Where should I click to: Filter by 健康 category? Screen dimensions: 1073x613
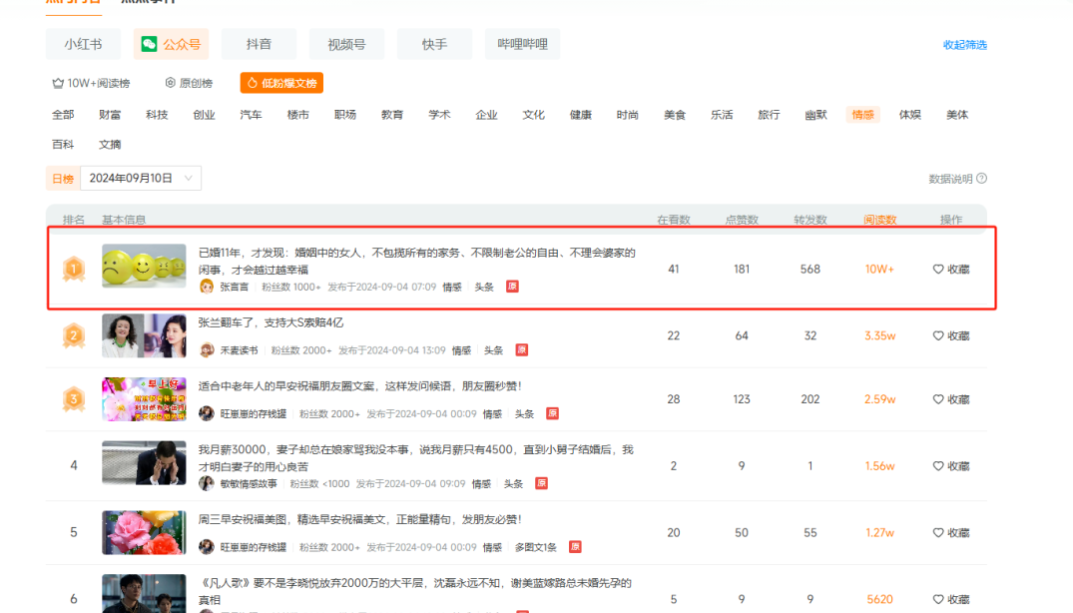pyautogui.click(x=580, y=115)
